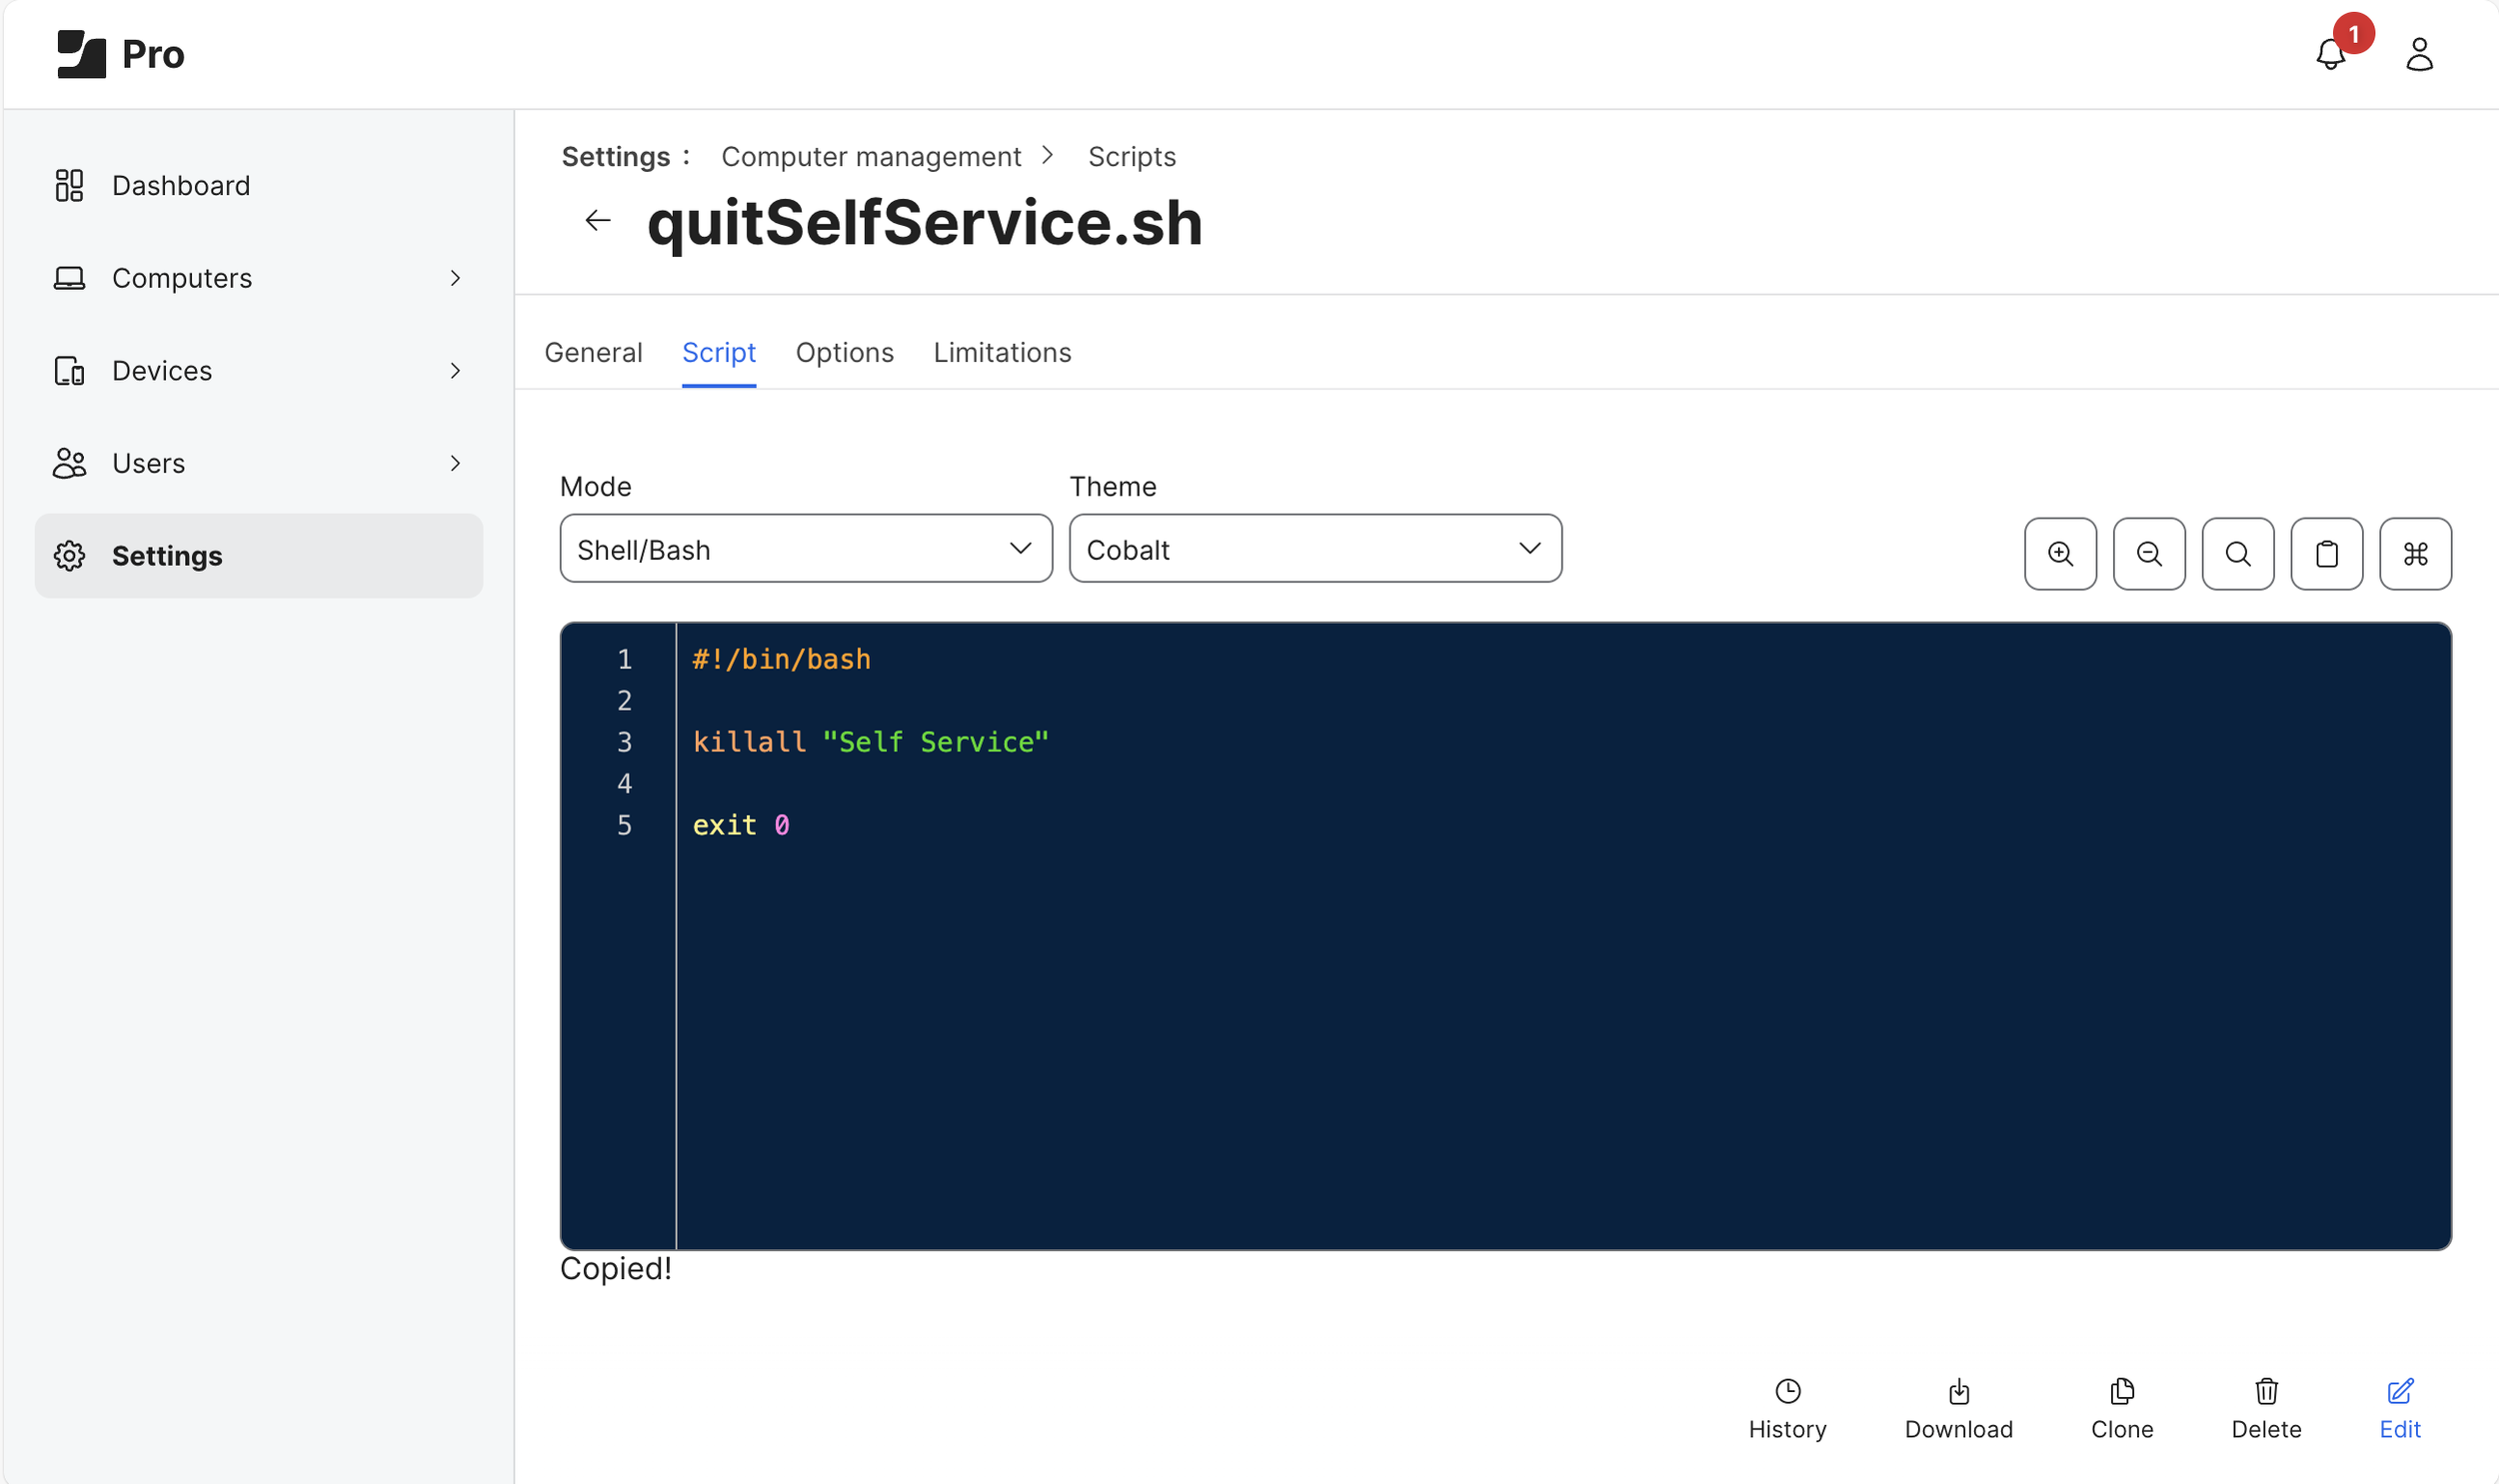Clone this script

tap(2121, 1408)
